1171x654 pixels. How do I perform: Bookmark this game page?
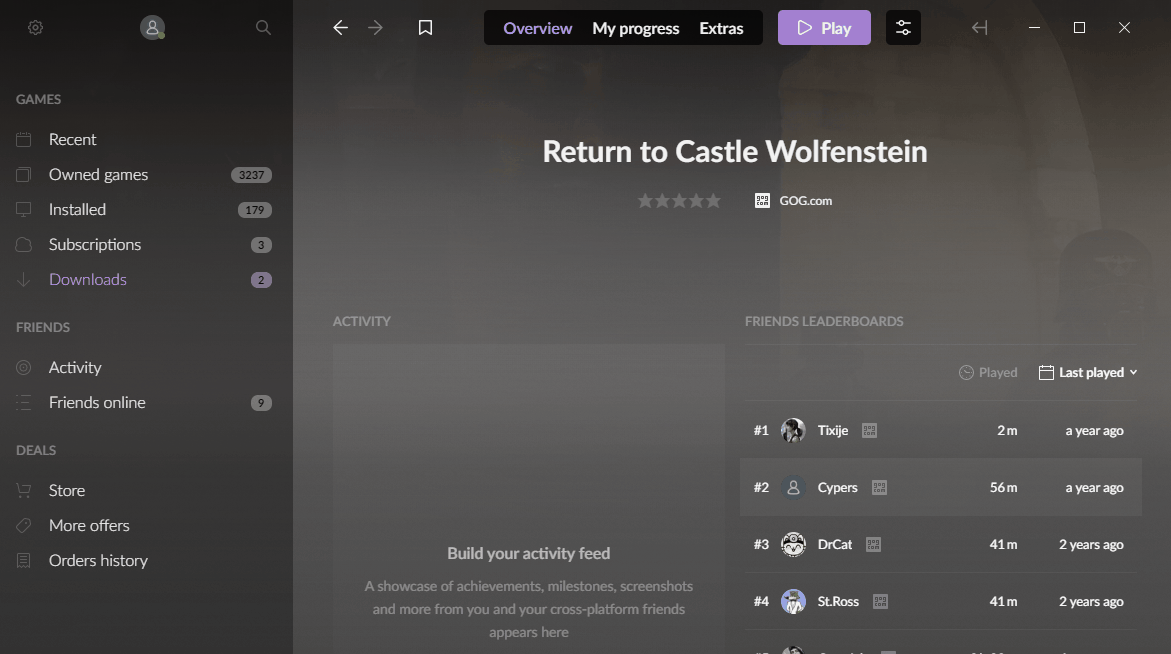coord(426,28)
